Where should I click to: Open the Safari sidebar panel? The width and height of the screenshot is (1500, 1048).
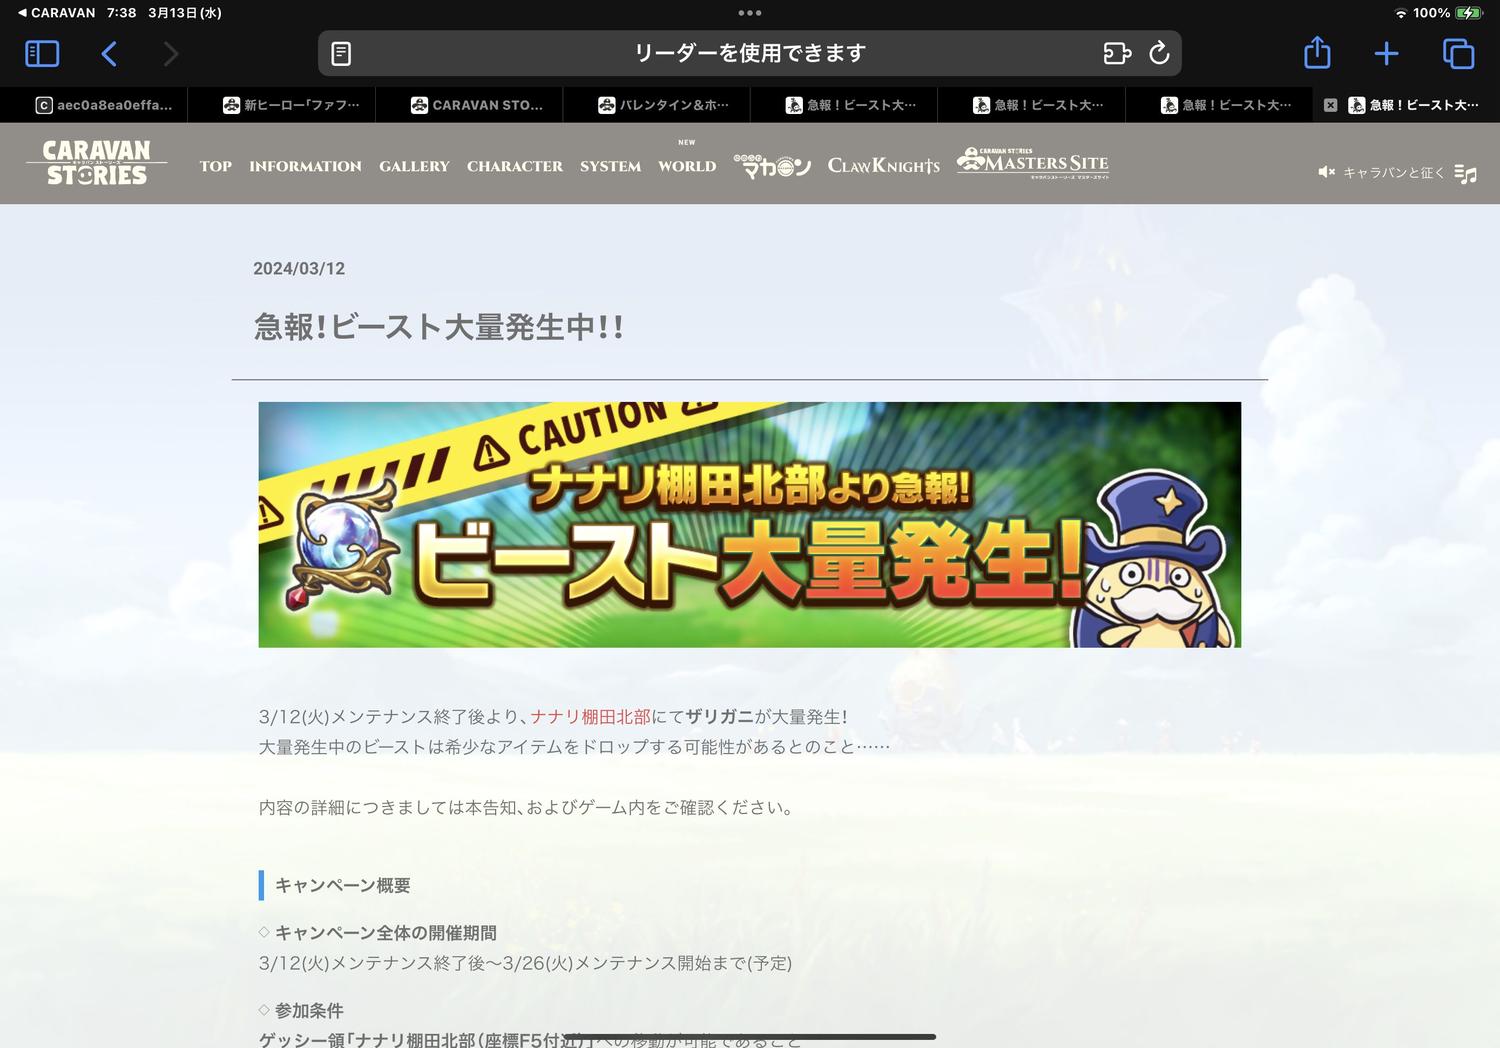click(42, 53)
